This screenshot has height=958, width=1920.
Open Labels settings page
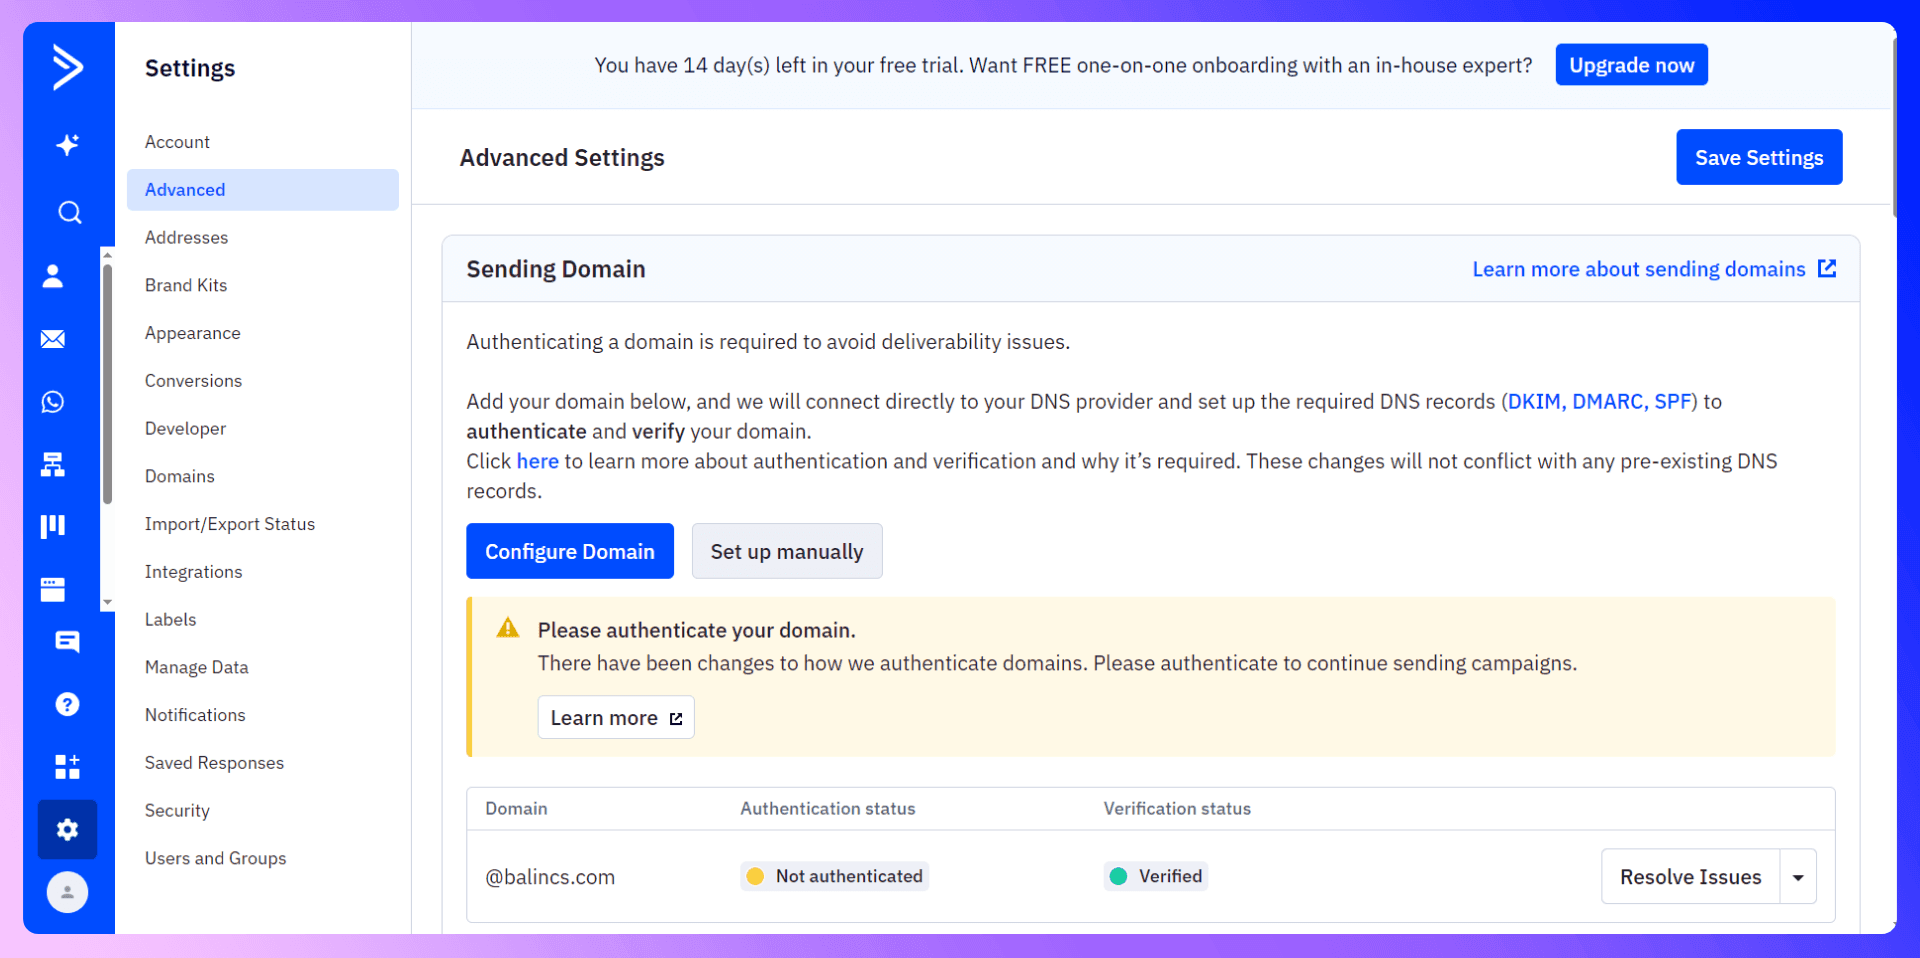[171, 620]
